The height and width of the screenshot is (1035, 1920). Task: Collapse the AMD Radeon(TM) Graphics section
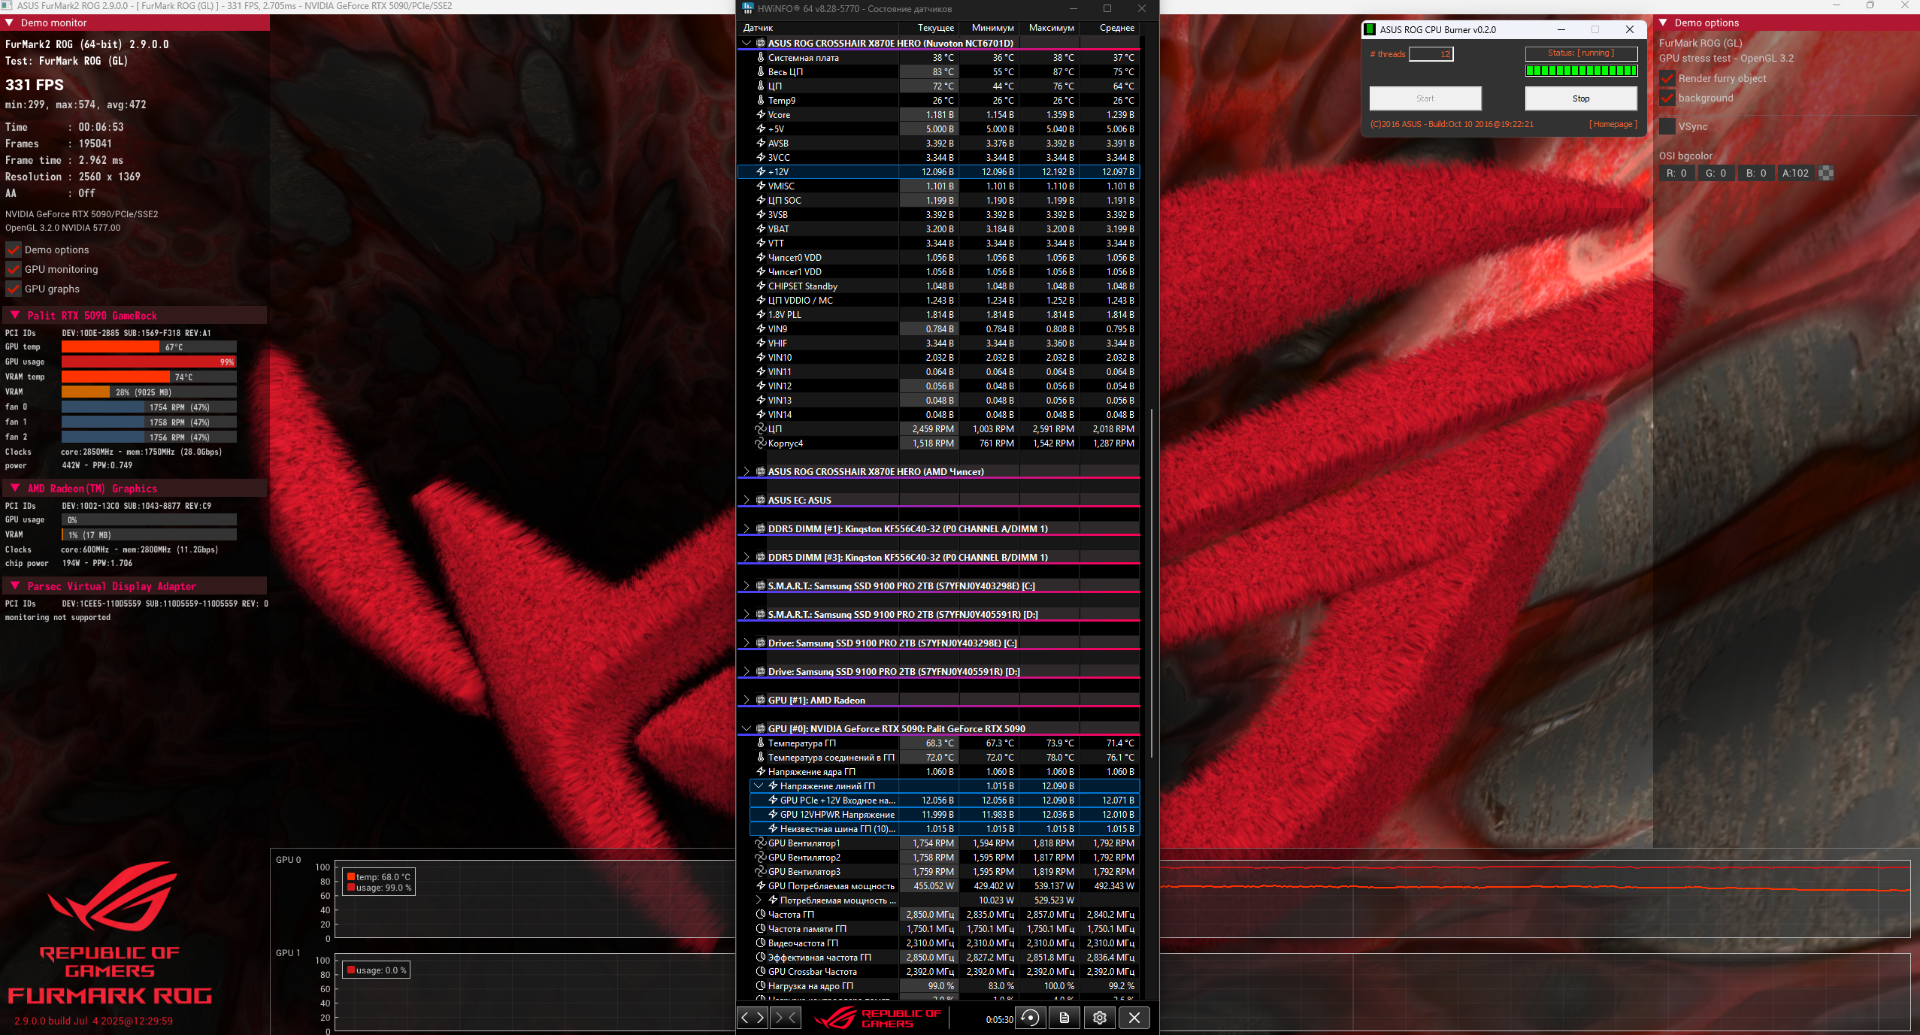15,488
